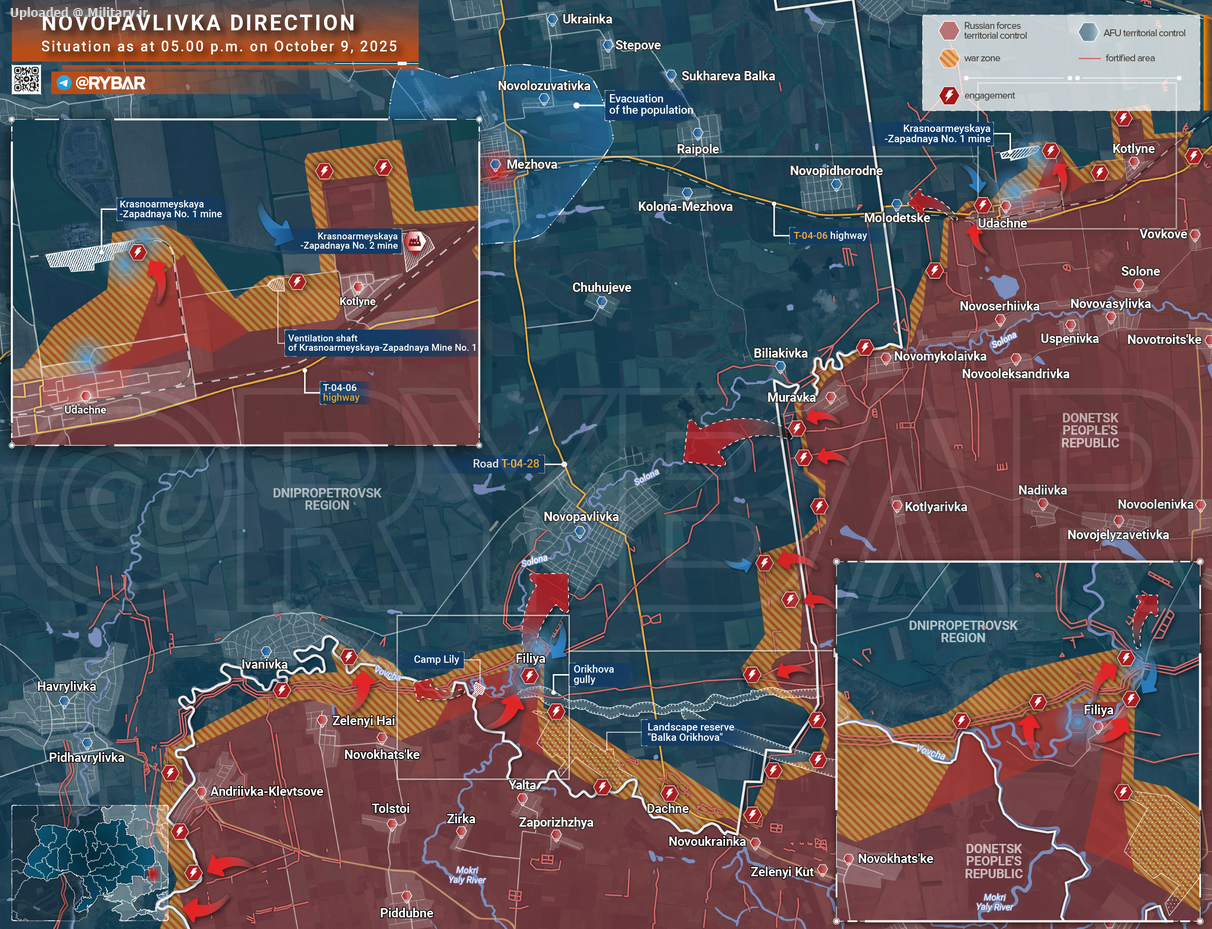Click the Kotlyarivka settlement marker
The height and width of the screenshot is (929, 1212).
898,506
